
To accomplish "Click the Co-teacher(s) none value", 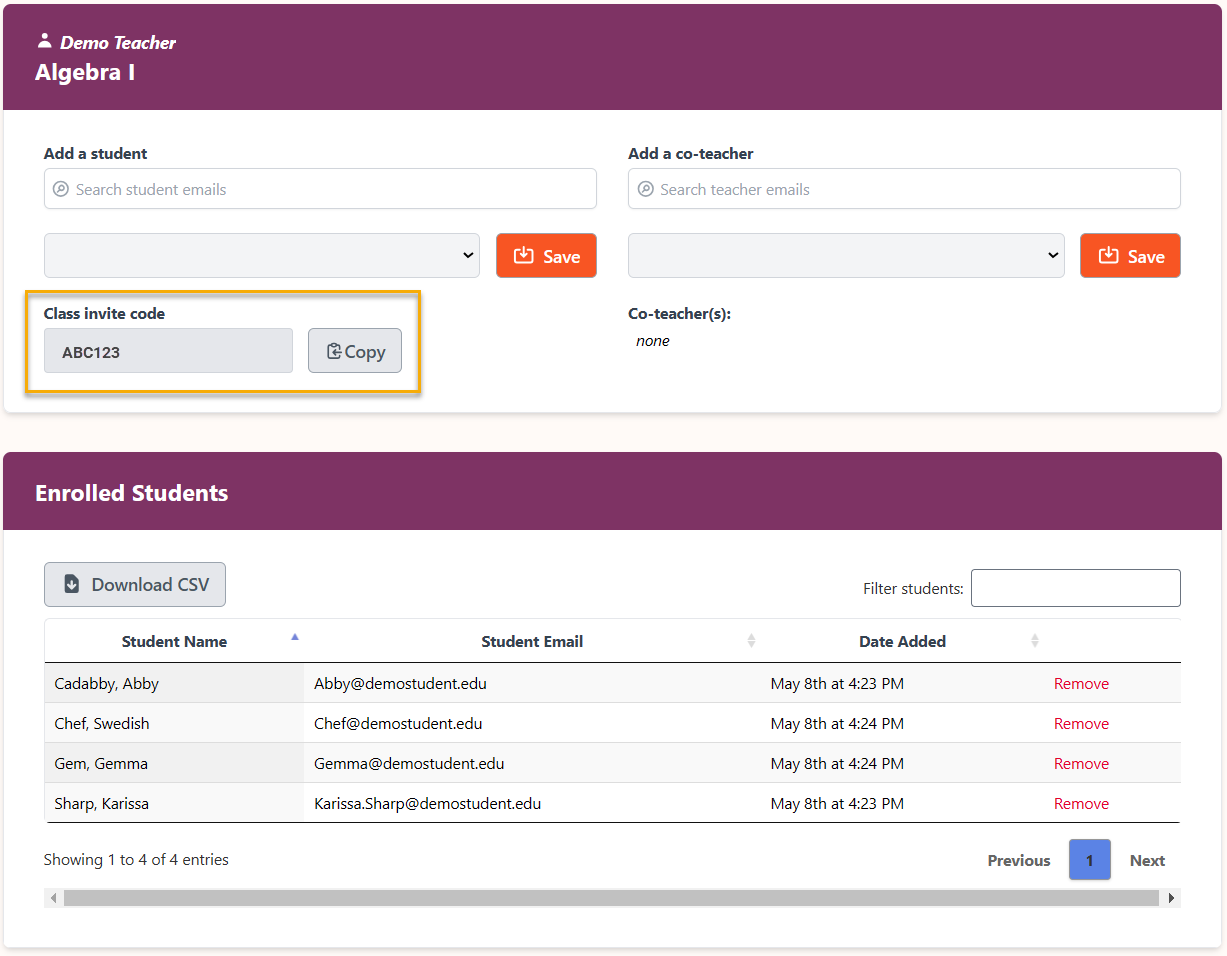I will pos(653,341).
